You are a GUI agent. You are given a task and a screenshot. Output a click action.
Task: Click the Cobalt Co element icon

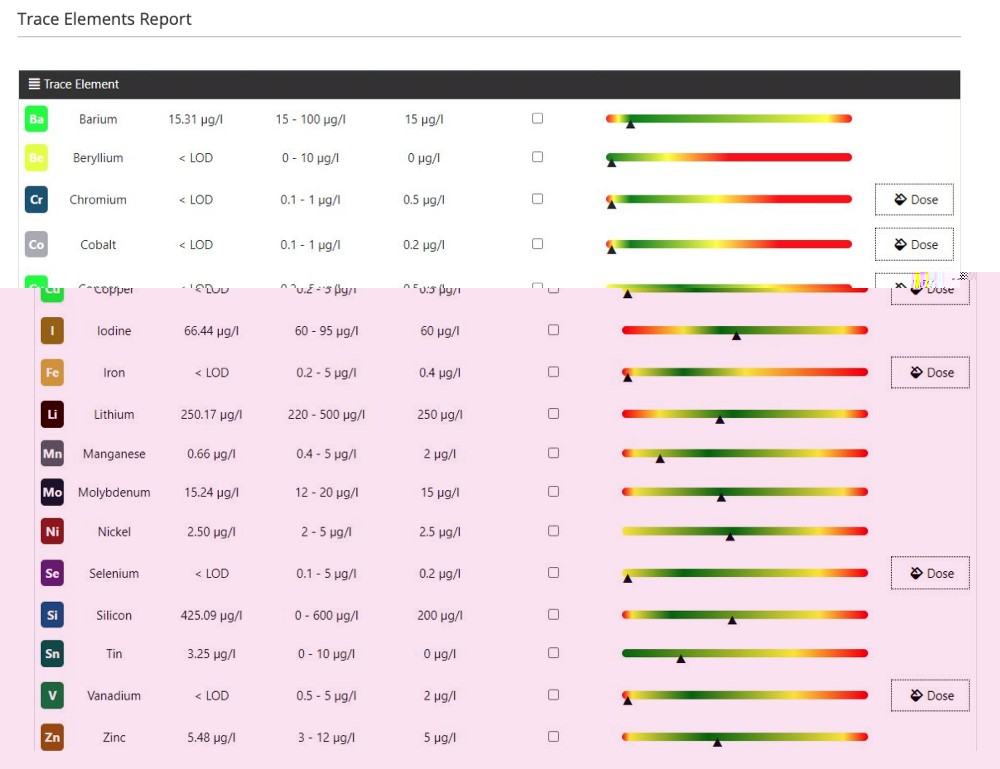pos(36,244)
